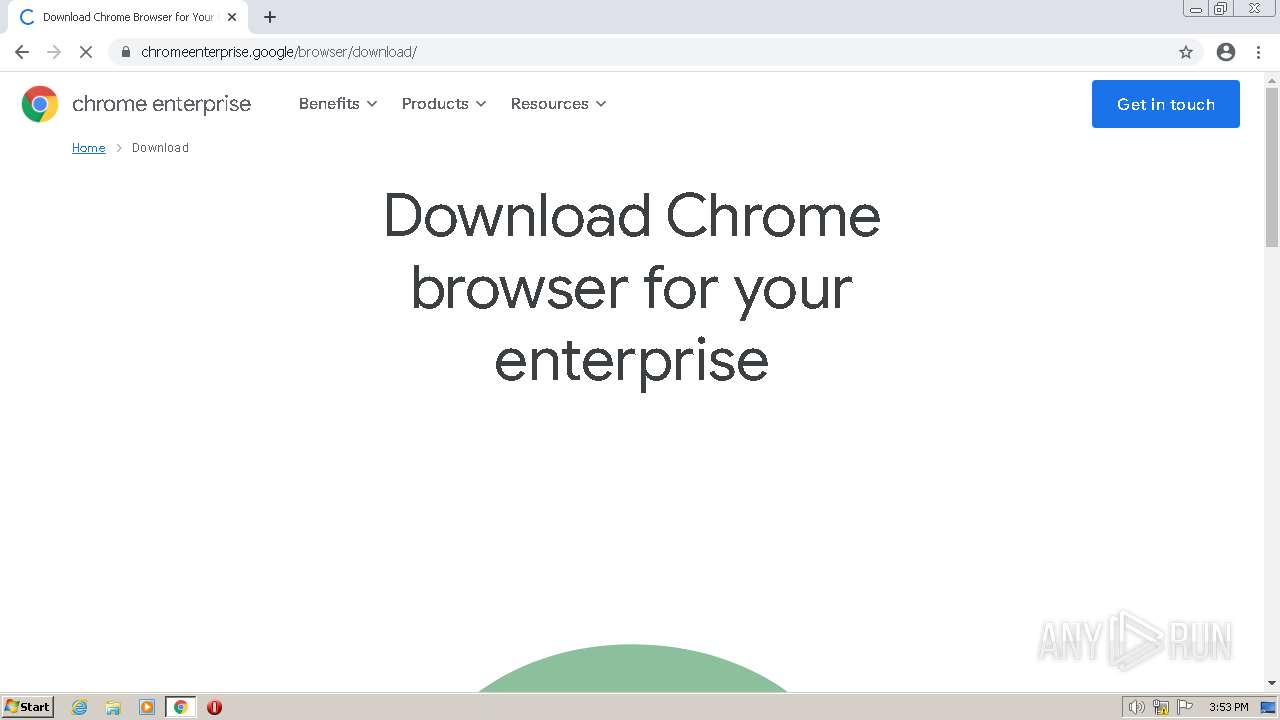Open the file explorer taskbar icon
This screenshot has width=1280, height=720.
pyautogui.click(x=113, y=707)
